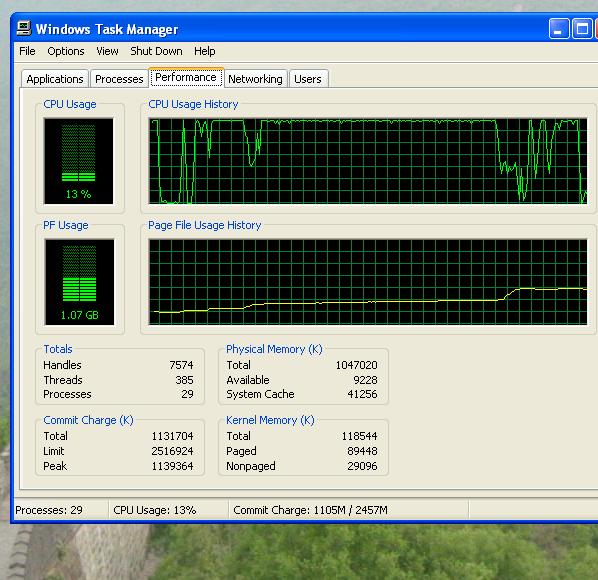Click the CPU Usage 13 % meter
The image size is (598, 580).
pyautogui.click(x=79, y=161)
